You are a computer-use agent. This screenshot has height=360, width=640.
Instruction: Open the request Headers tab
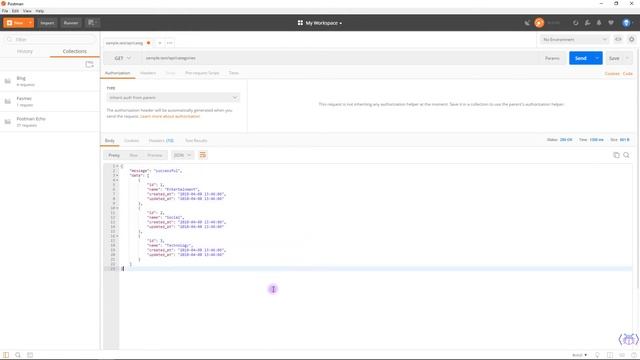click(148, 73)
